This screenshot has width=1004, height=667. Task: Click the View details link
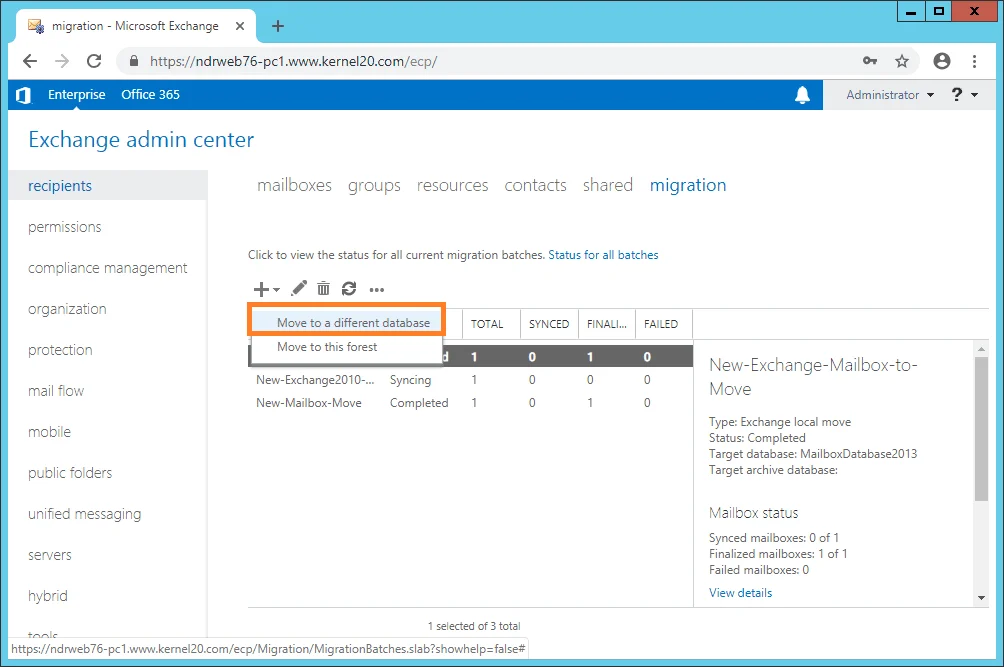tap(740, 592)
